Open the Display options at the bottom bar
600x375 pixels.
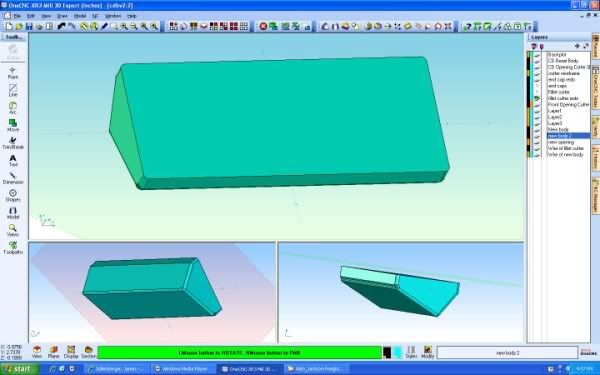pos(71,352)
